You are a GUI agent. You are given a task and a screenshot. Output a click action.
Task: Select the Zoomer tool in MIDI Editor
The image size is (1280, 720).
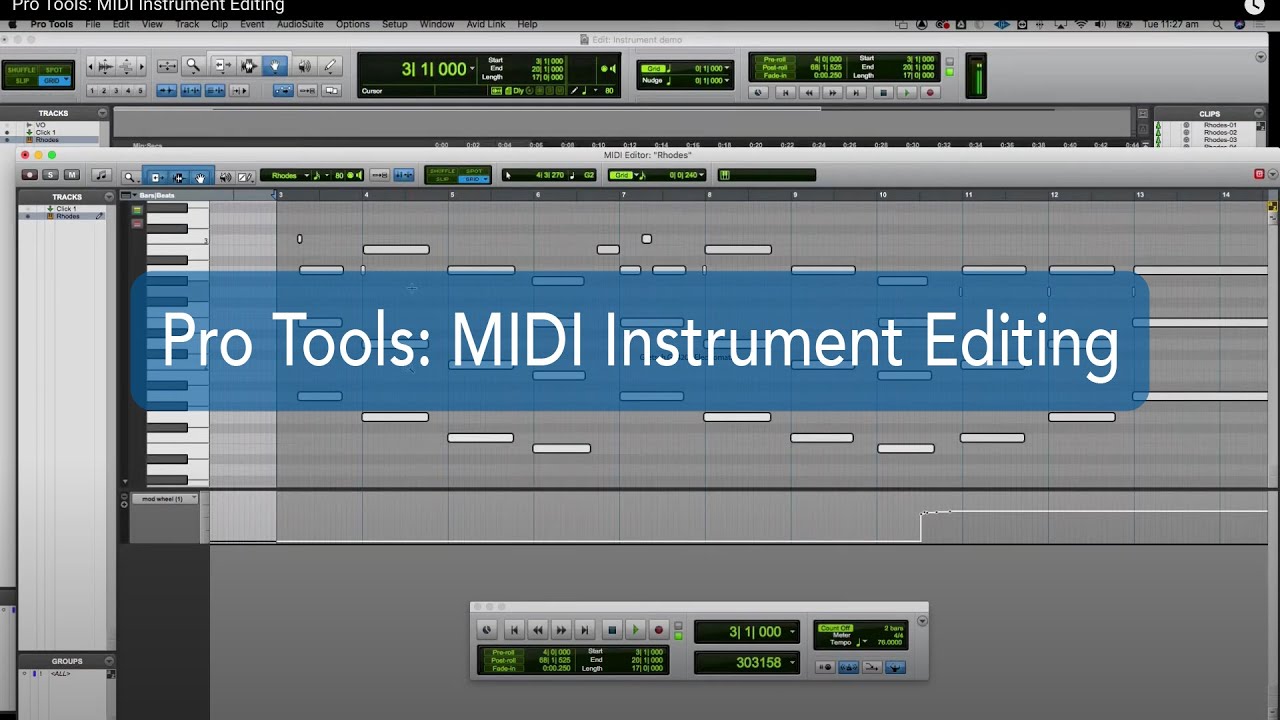point(129,177)
